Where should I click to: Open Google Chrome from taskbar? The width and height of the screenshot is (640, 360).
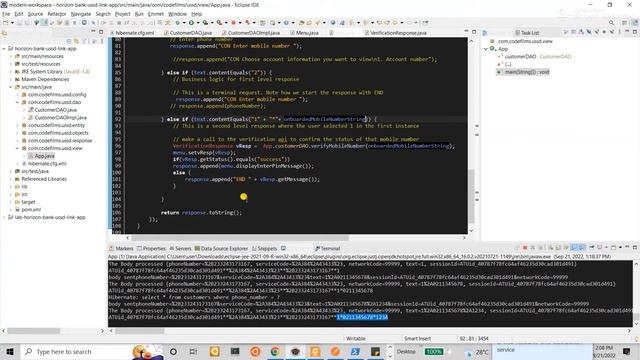click(275, 351)
